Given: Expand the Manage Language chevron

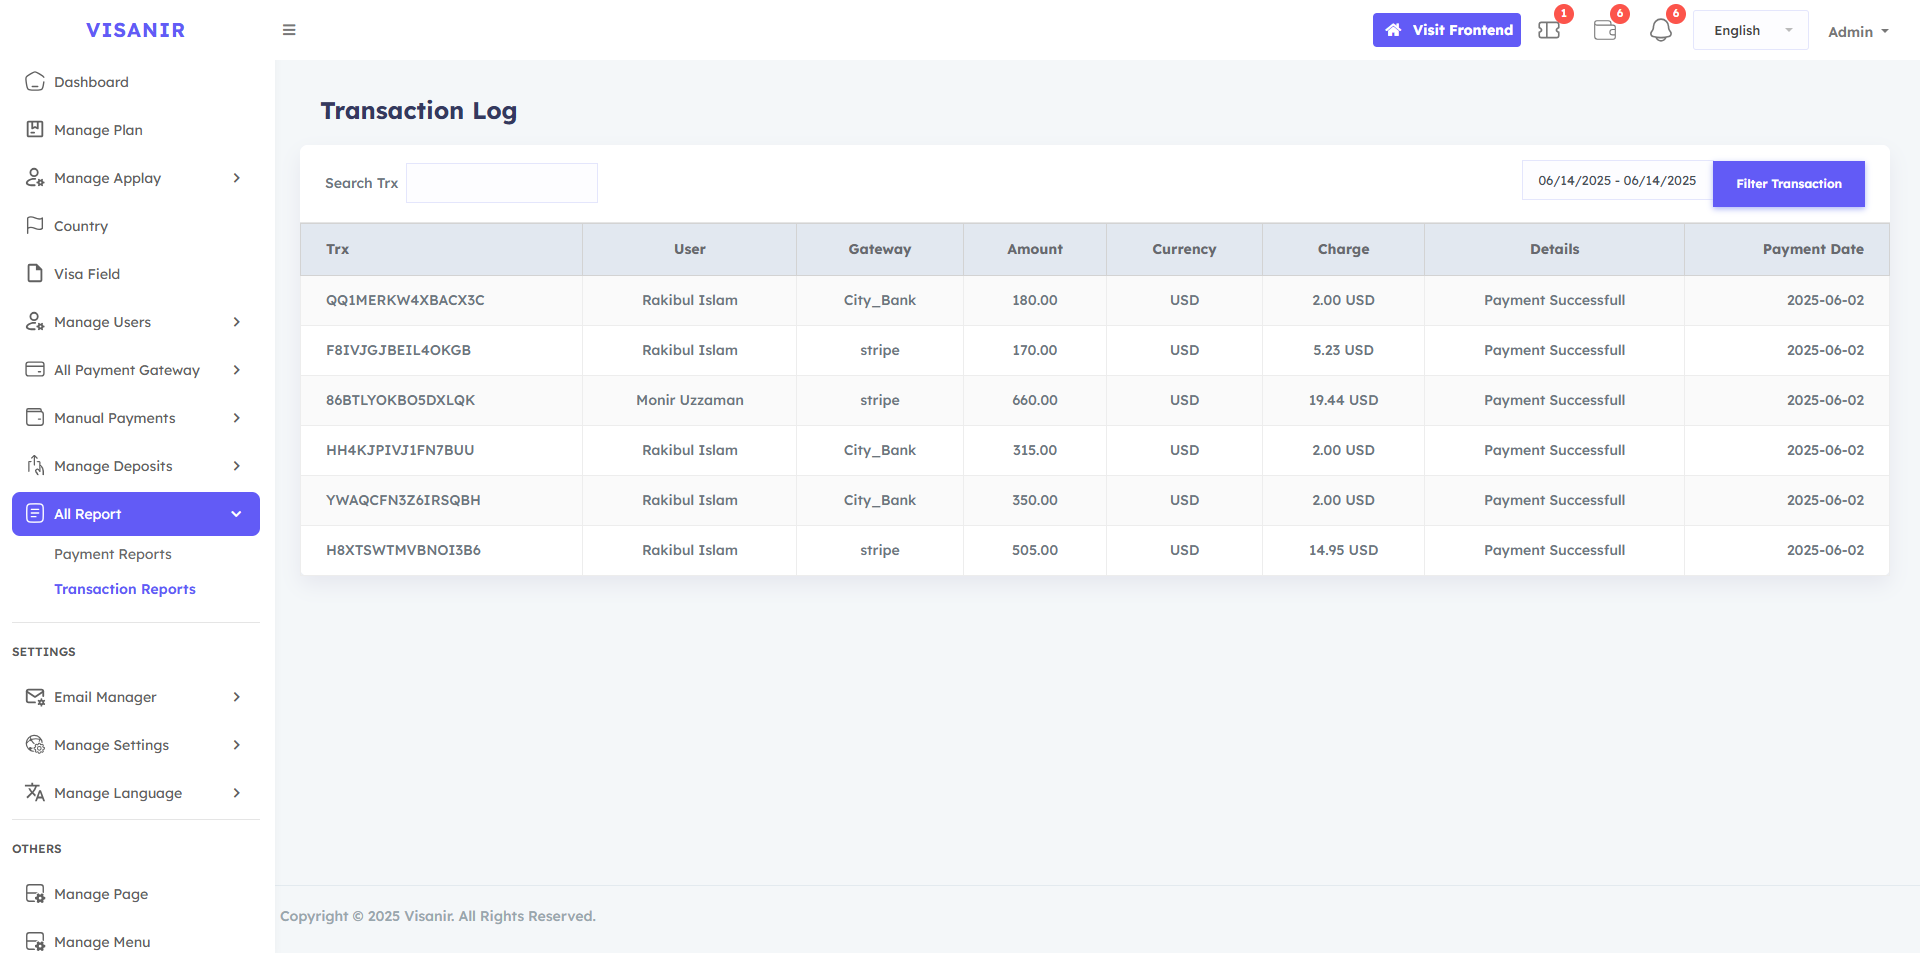Looking at the screenshot, I should (237, 793).
